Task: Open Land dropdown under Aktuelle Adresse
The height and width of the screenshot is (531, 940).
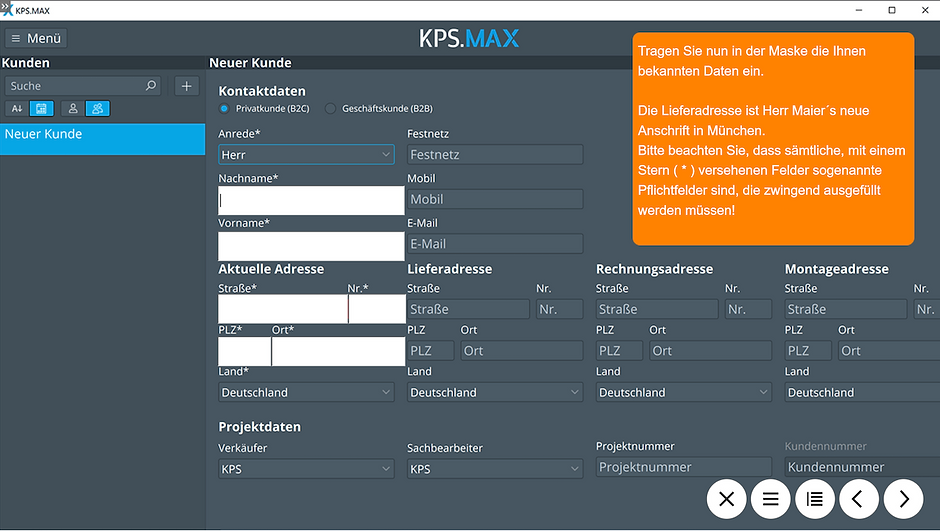Action: pos(306,393)
